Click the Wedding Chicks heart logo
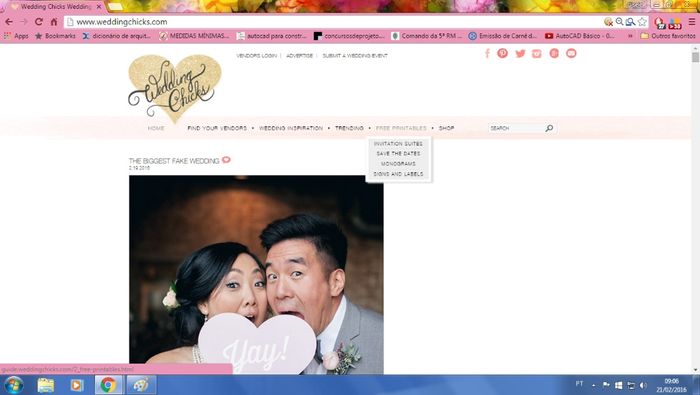The image size is (700, 395). pos(175,88)
